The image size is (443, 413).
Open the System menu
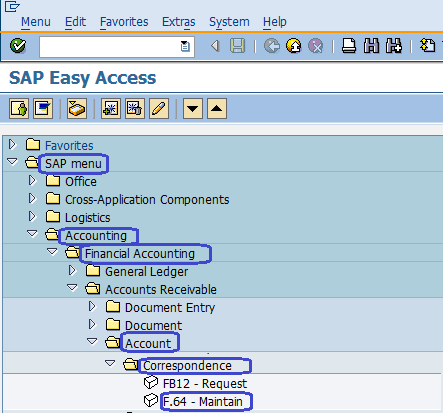point(229,22)
